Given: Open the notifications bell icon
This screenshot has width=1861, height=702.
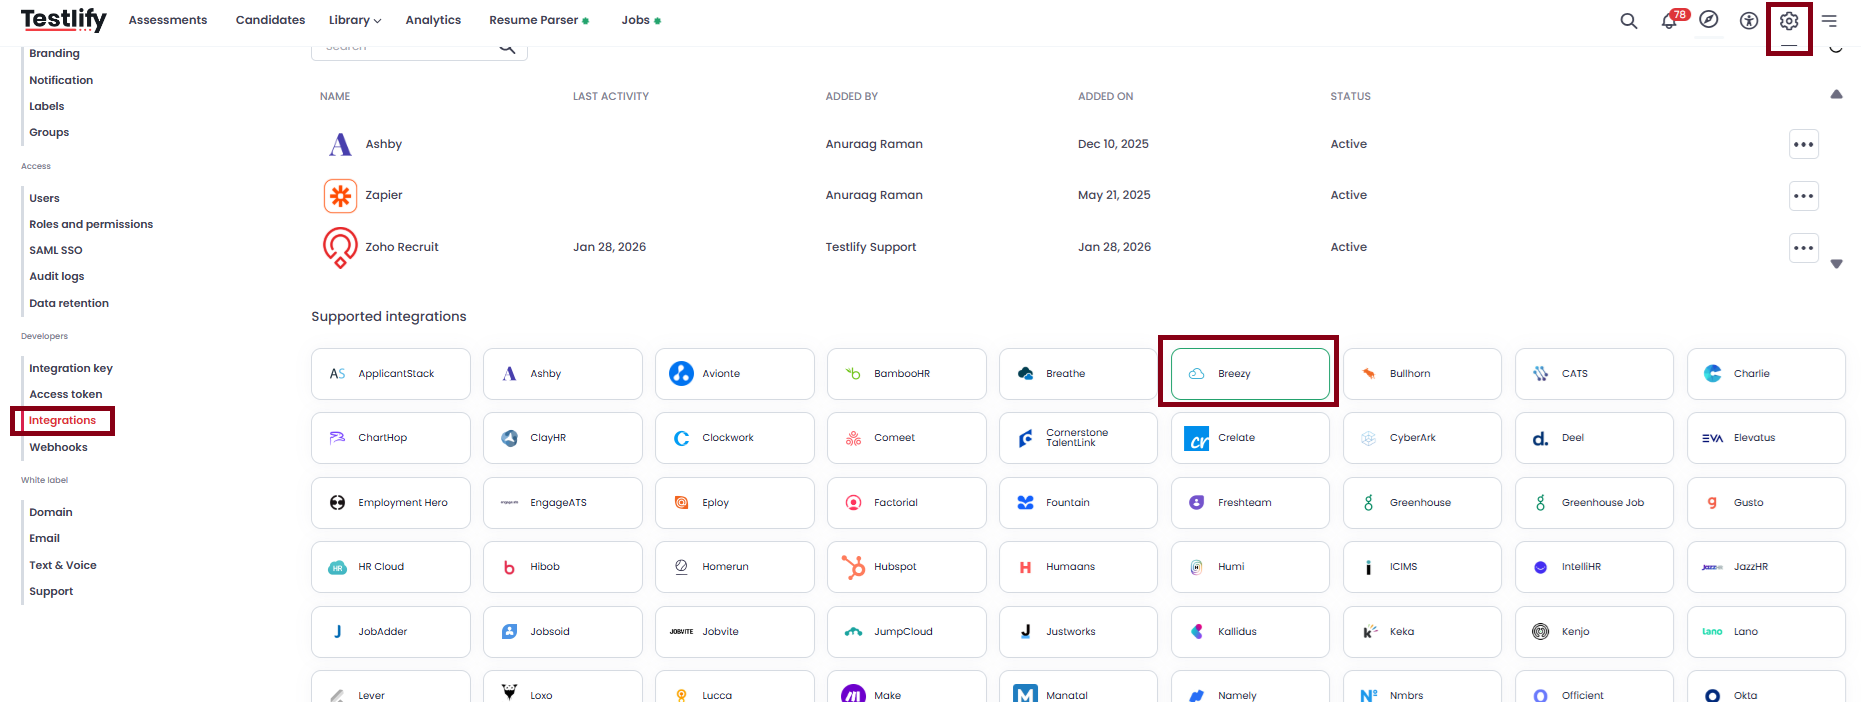Looking at the screenshot, I should coord(1669,21).
